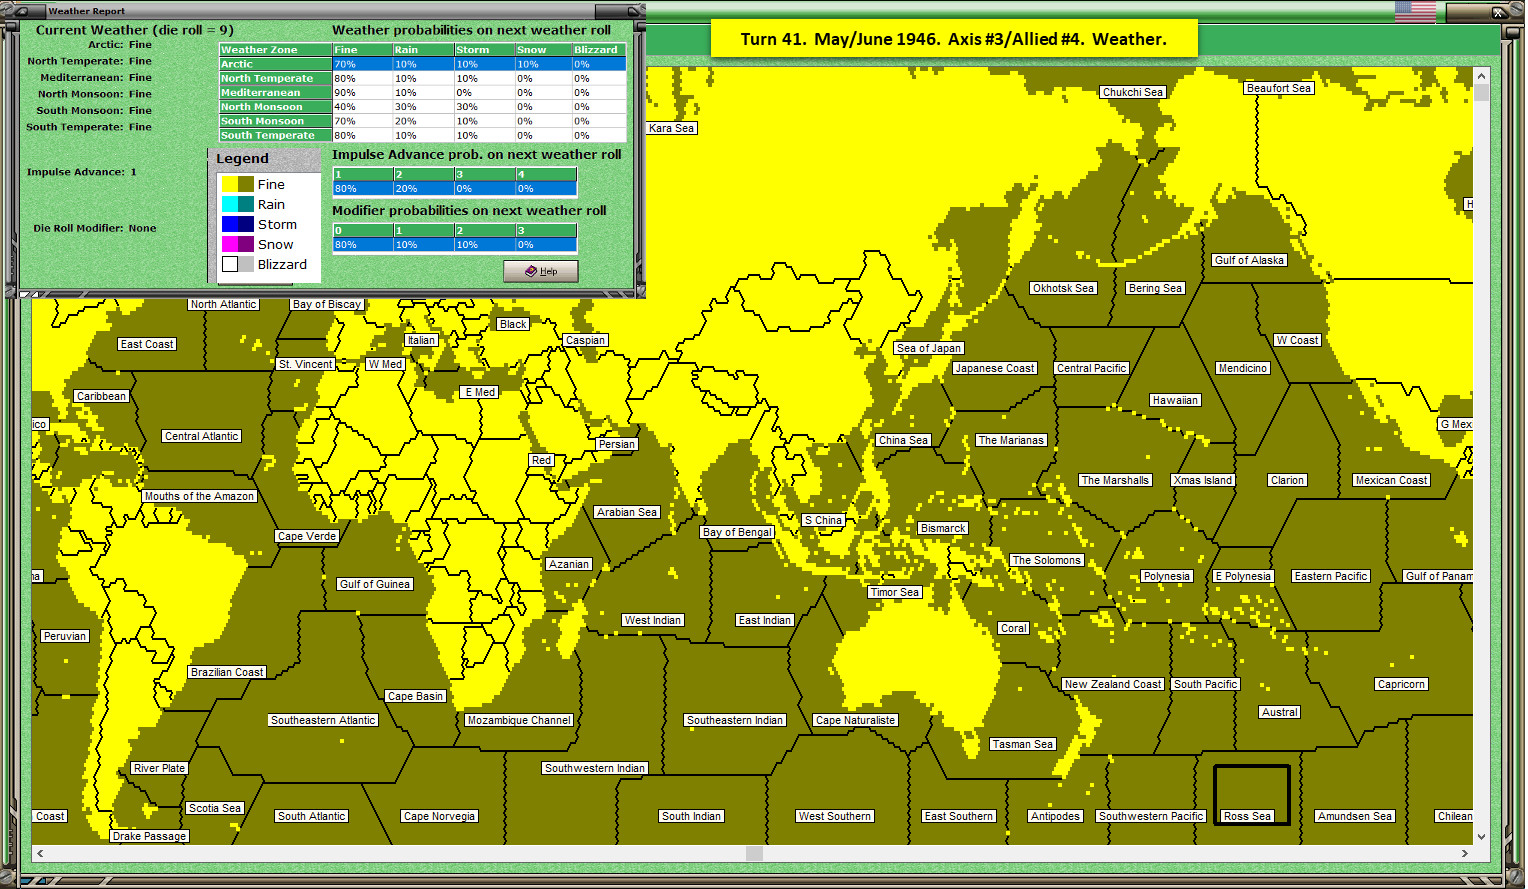The height and width of the screenshot is (889, 1528).
Task: Click the Caspian sea label
Action: (585, 340)
